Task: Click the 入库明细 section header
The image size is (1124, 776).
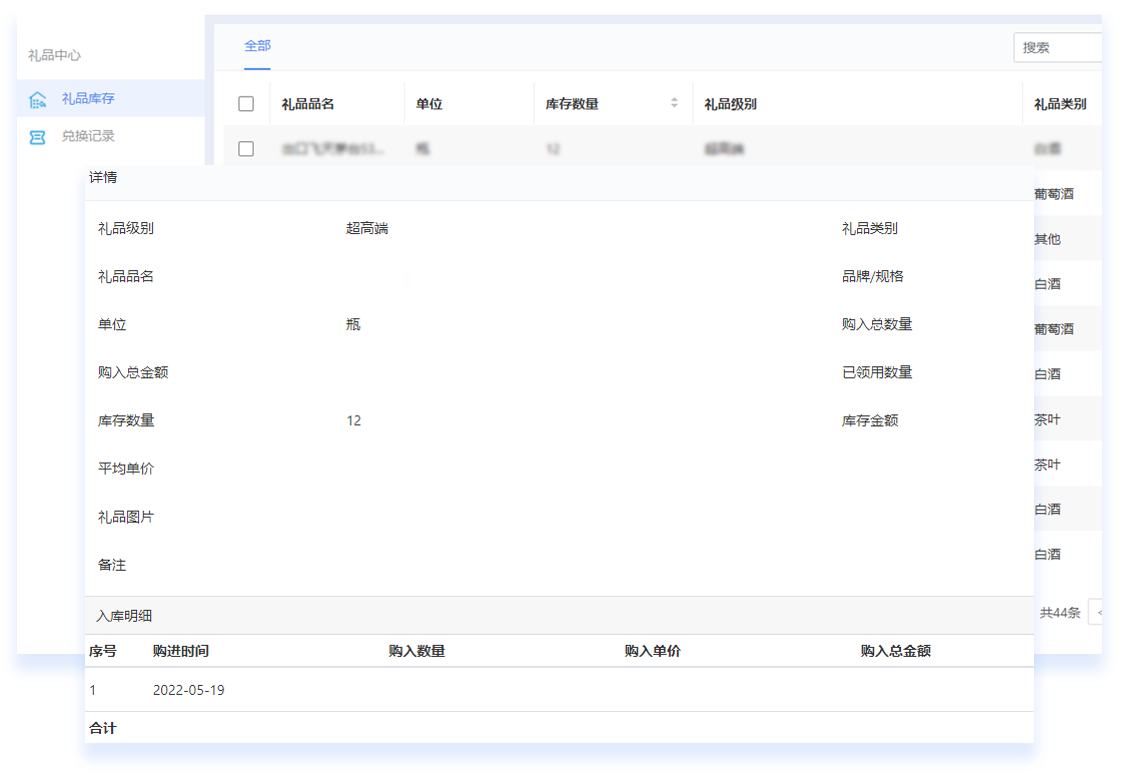Action: tap(124, 616)
